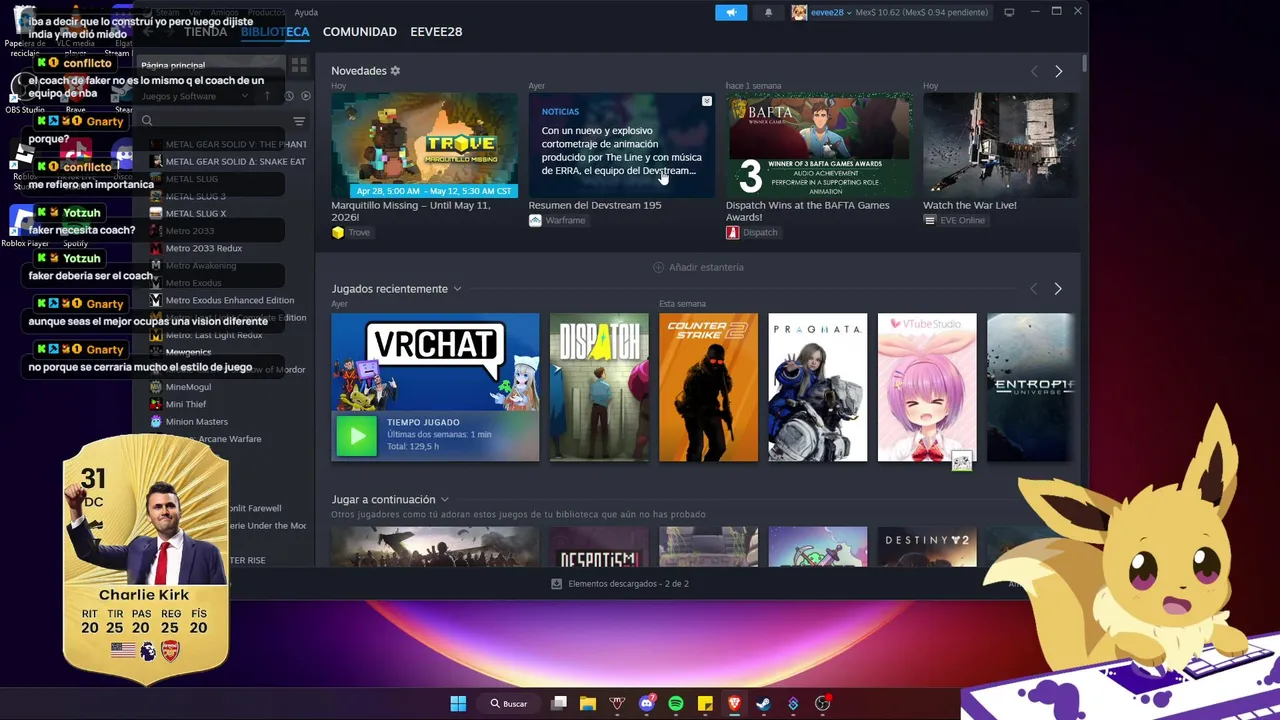The width and height of the screenshot is (1280, 720).
Task: Click the downloads icon in the bottom bar
Action: 557,583
